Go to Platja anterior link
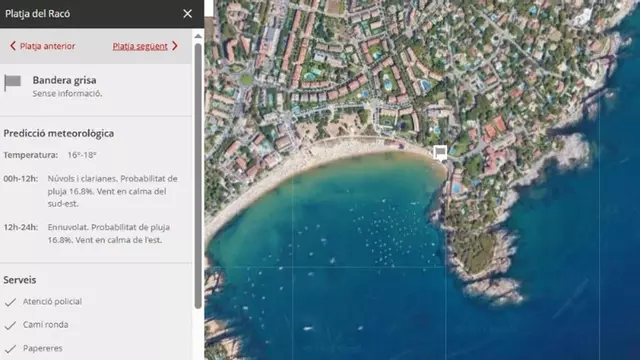640x360 pixels. pos(42,46)
